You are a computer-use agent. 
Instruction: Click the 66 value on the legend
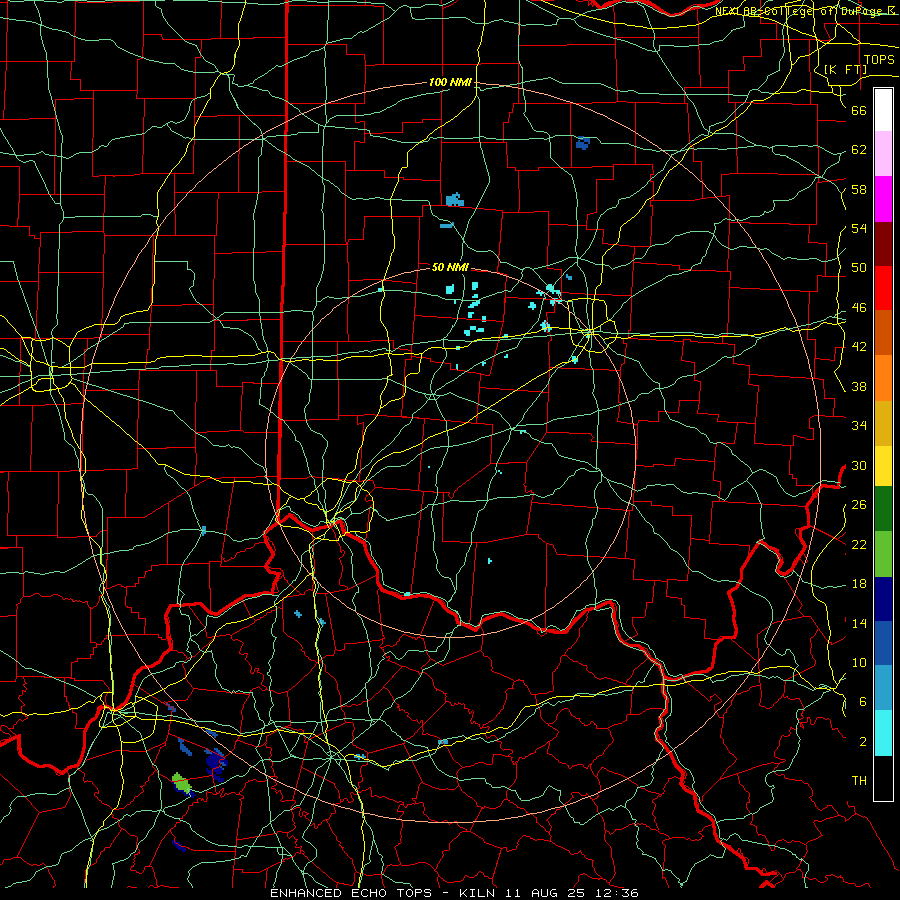pyautogui.click(x=859, y=110)
